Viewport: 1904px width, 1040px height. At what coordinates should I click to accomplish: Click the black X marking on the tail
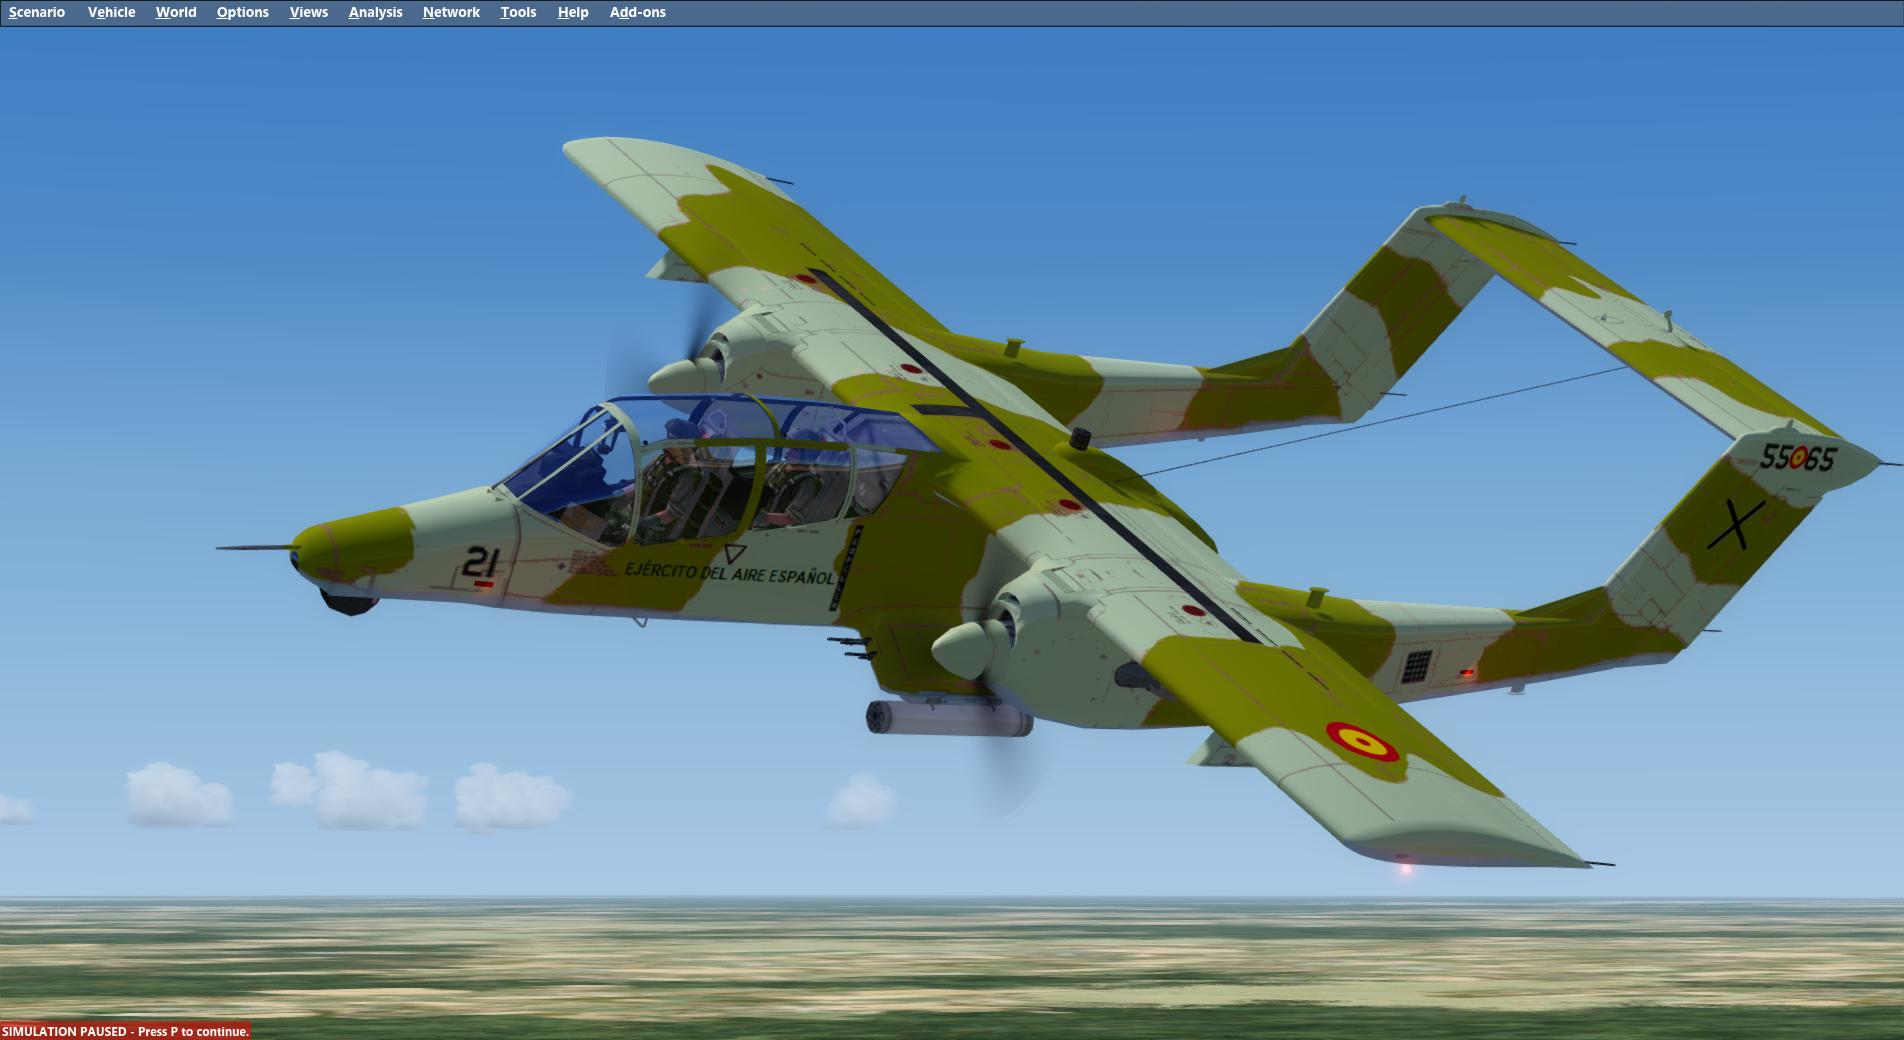[x=1735, y=525]
